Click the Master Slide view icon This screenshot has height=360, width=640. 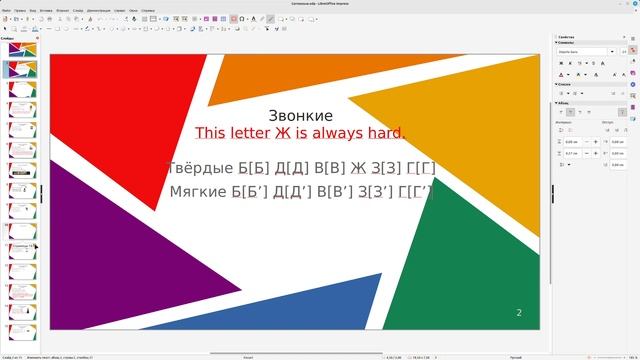[x=166, y=19]
